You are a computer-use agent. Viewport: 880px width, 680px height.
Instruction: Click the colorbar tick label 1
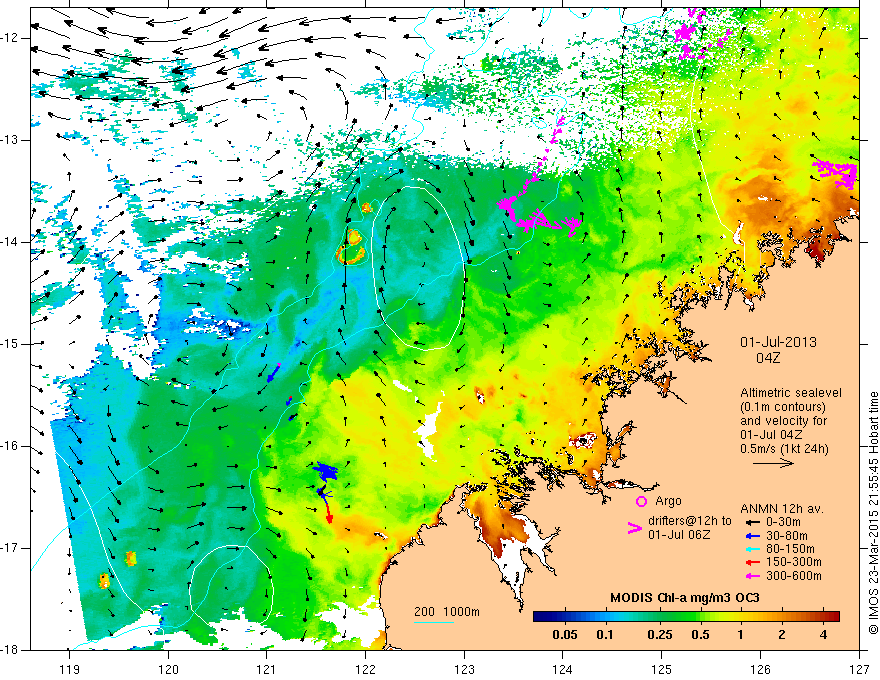[741, 635]
